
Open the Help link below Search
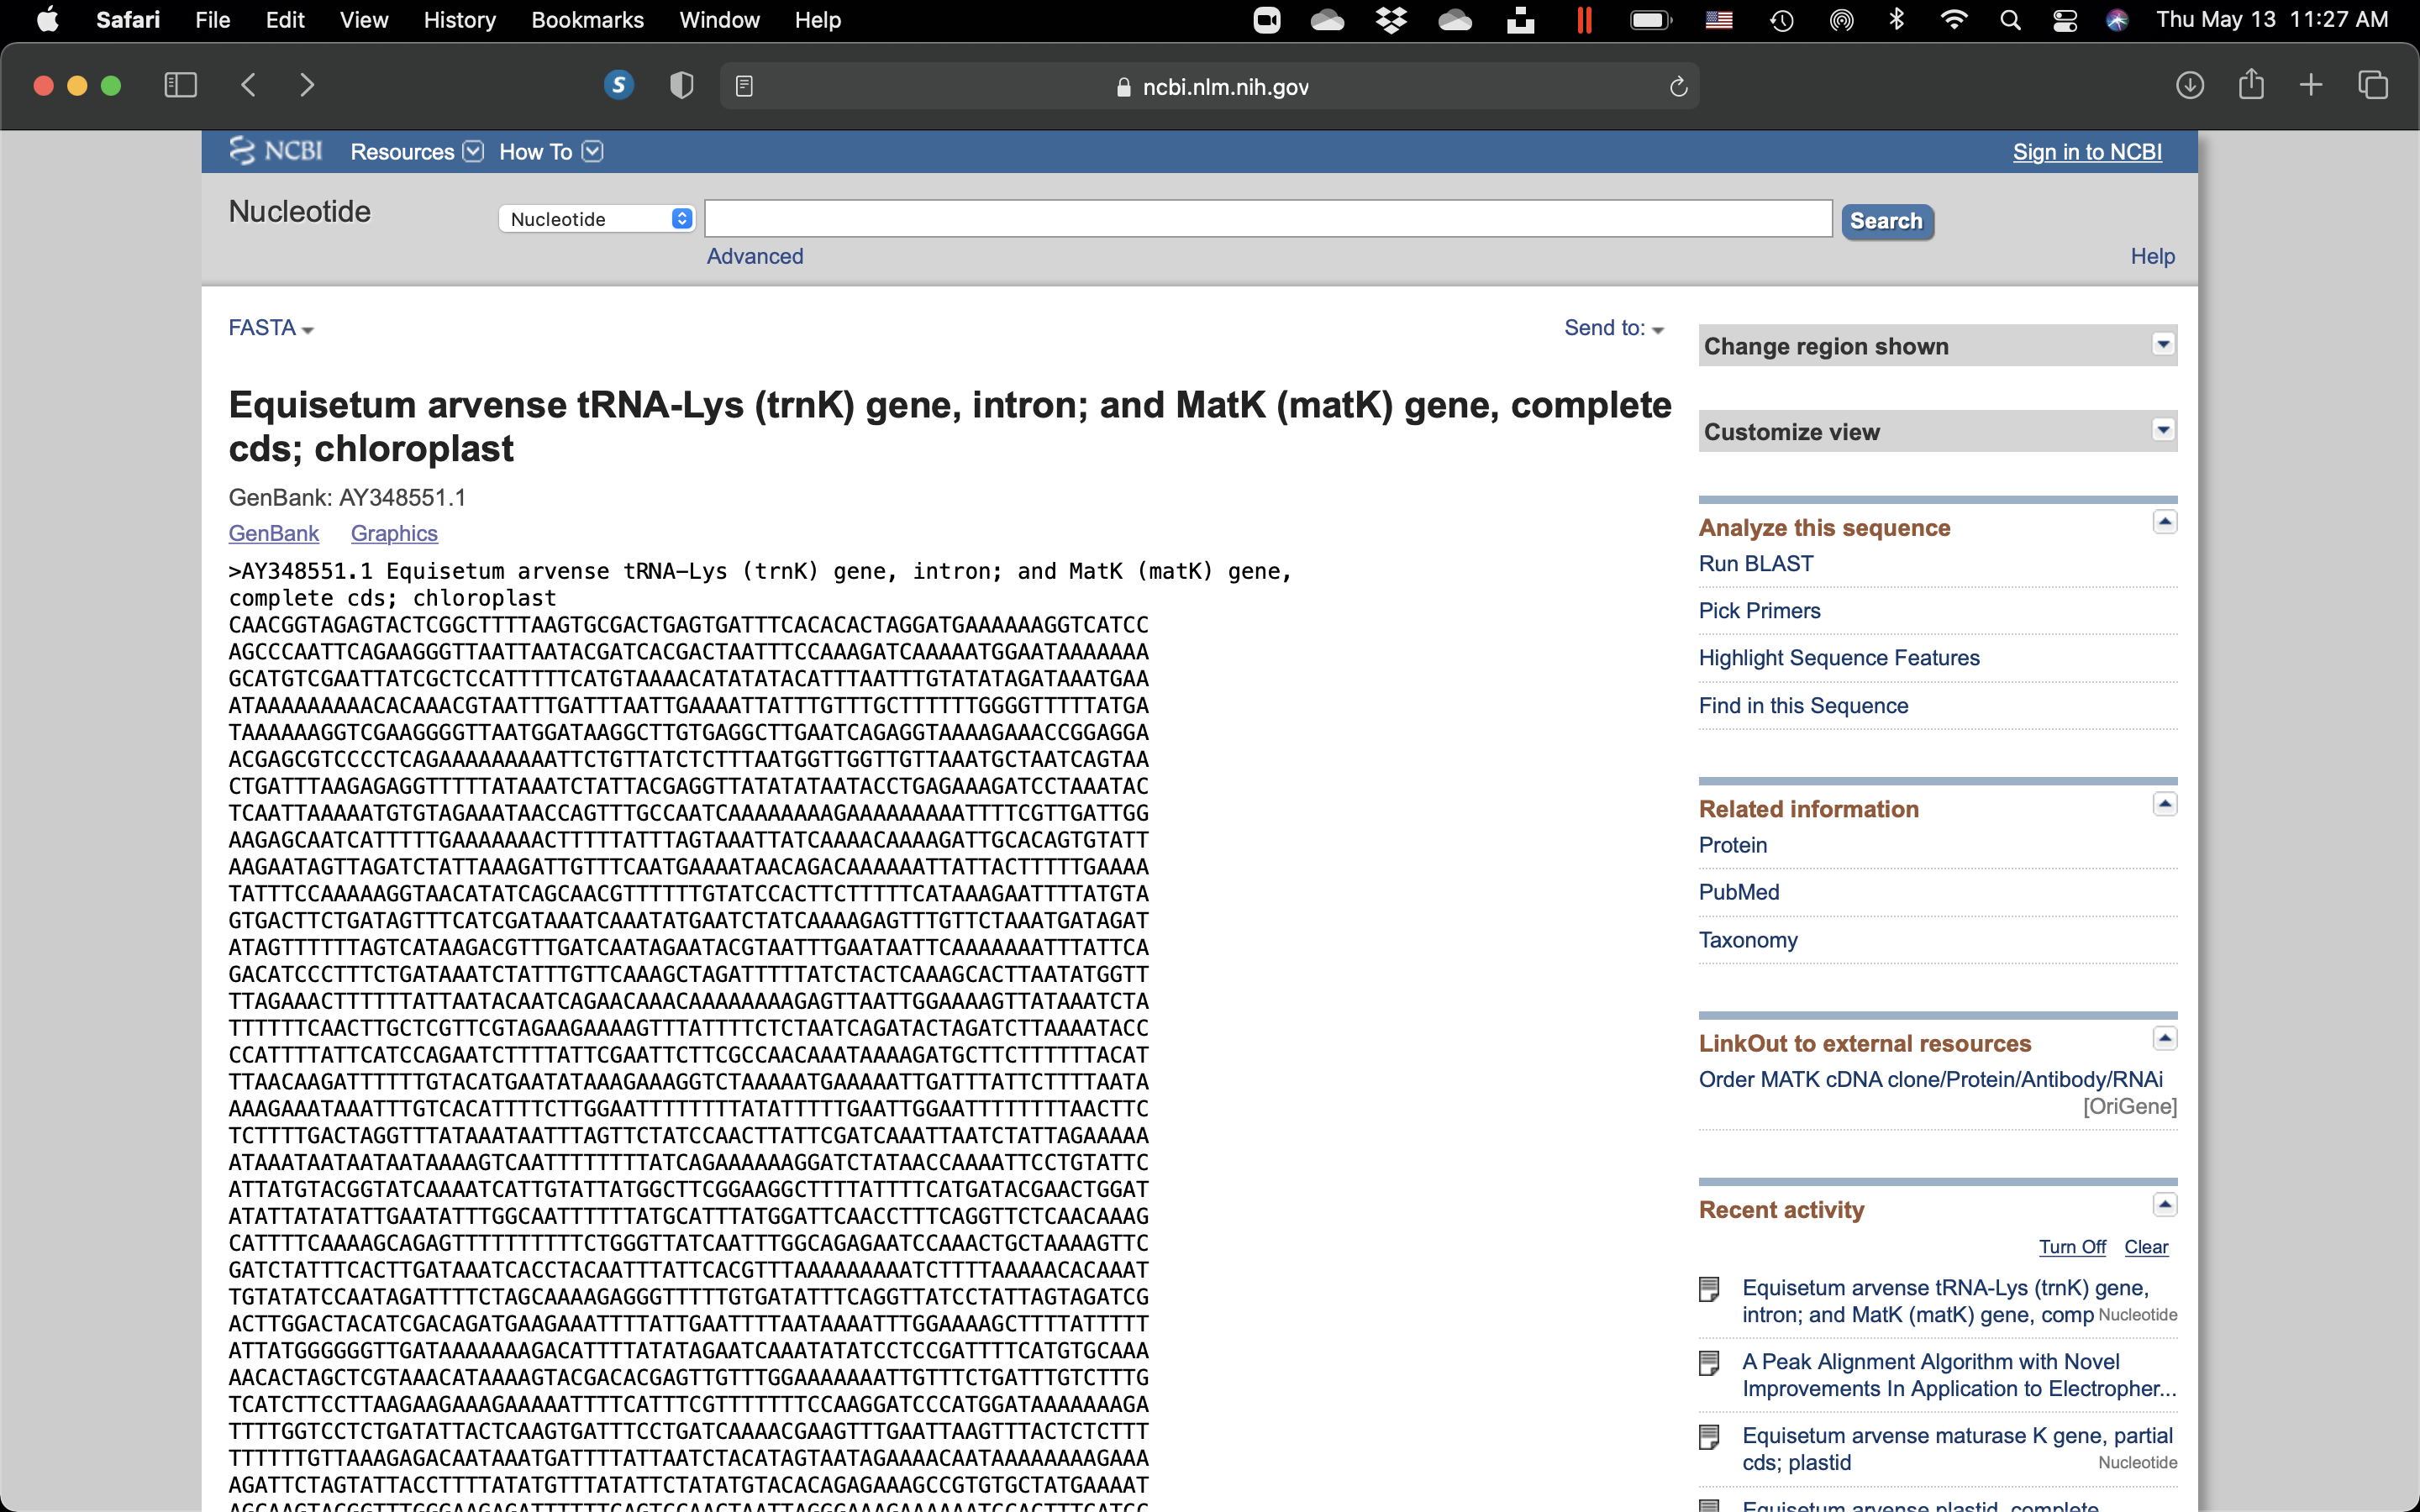(2152, 257)
